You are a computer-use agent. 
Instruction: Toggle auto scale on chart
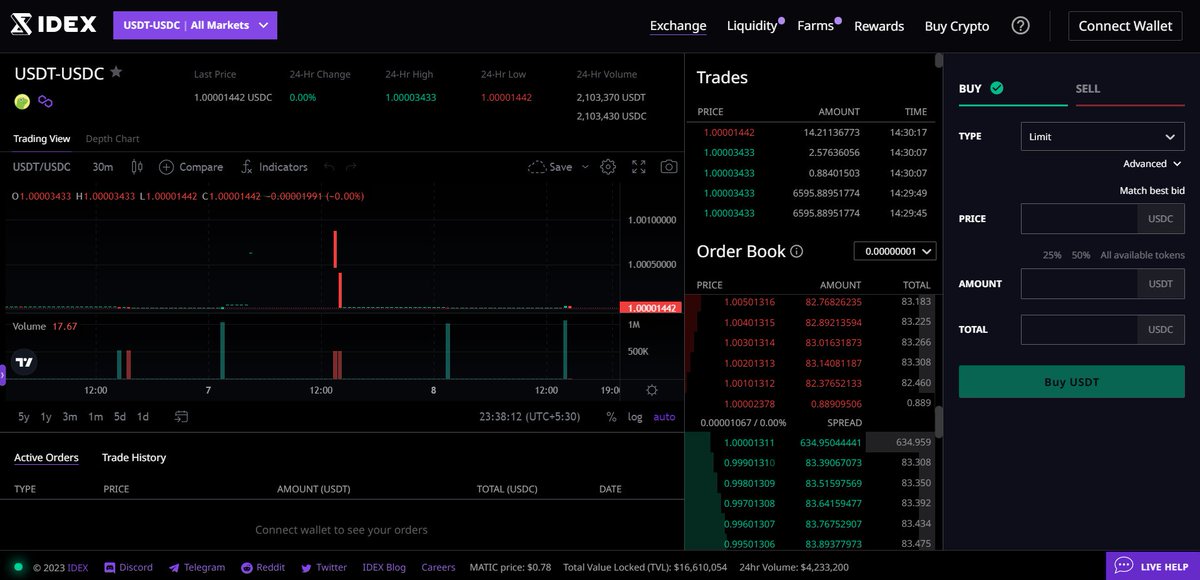click(664, 417)
